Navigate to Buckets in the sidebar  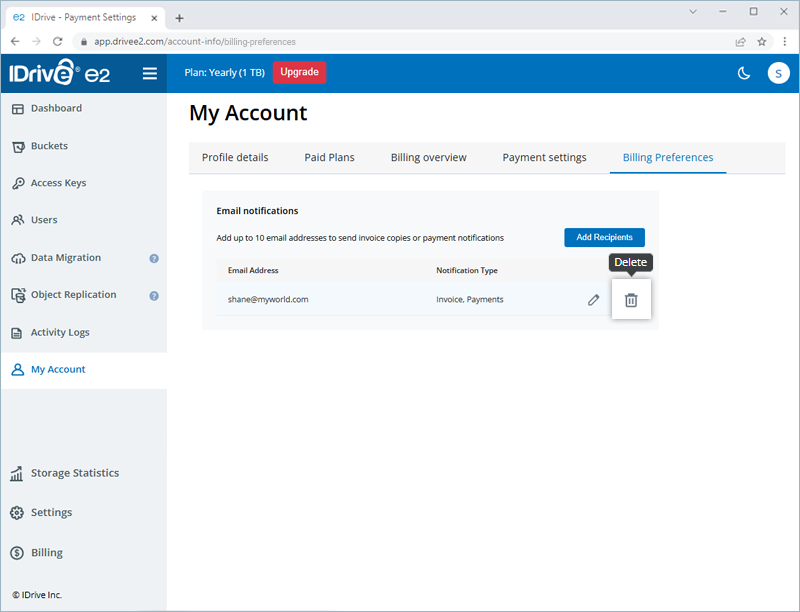point(49,146)
